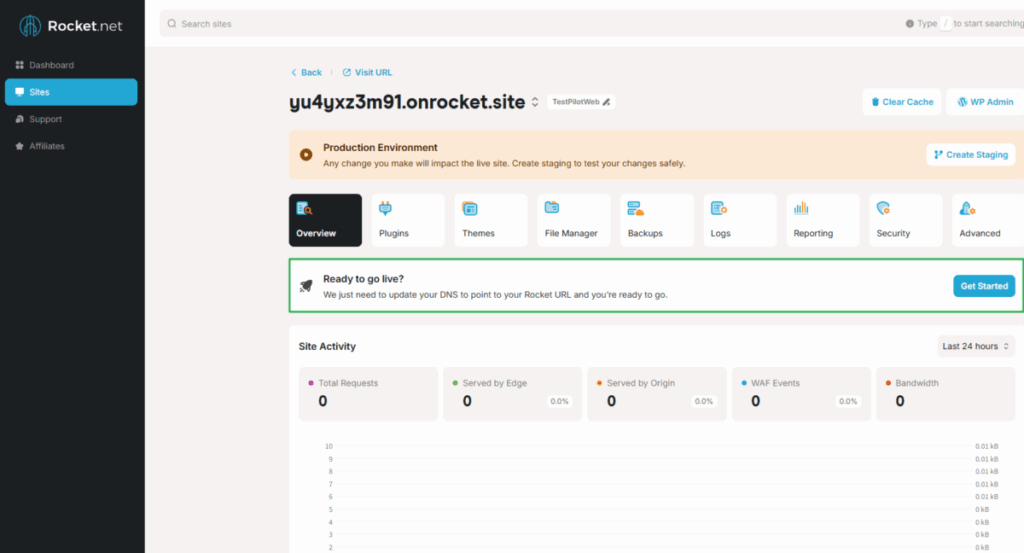Open the Plugins section
This screenshot has width=1024, height=553.
pos(407,220)
